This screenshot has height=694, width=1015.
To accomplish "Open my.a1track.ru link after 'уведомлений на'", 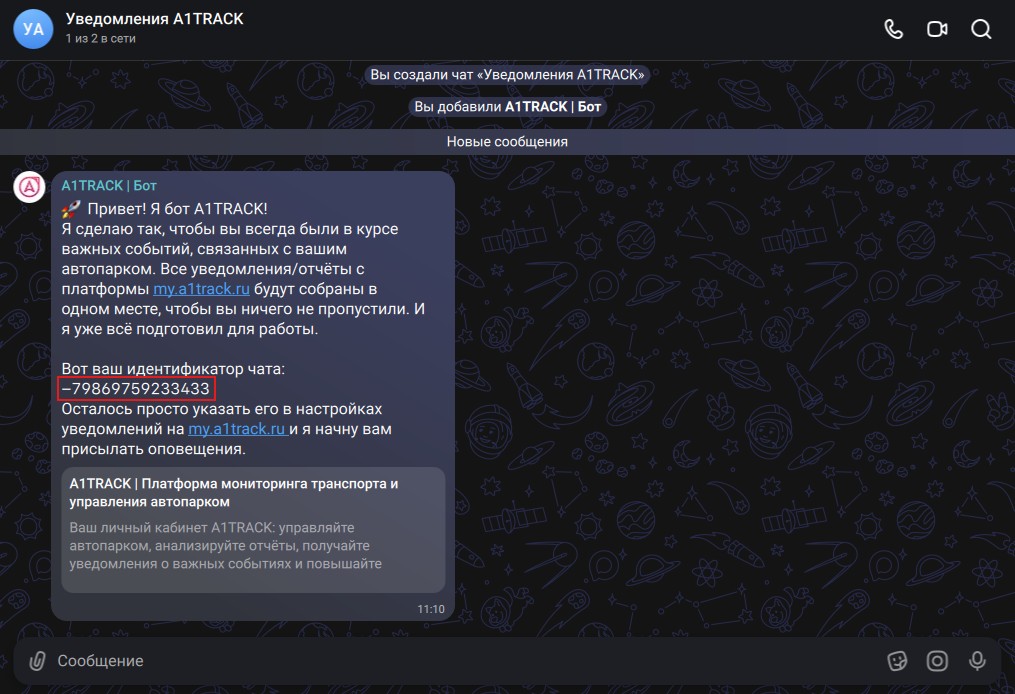I will click(x=238, y=429).
